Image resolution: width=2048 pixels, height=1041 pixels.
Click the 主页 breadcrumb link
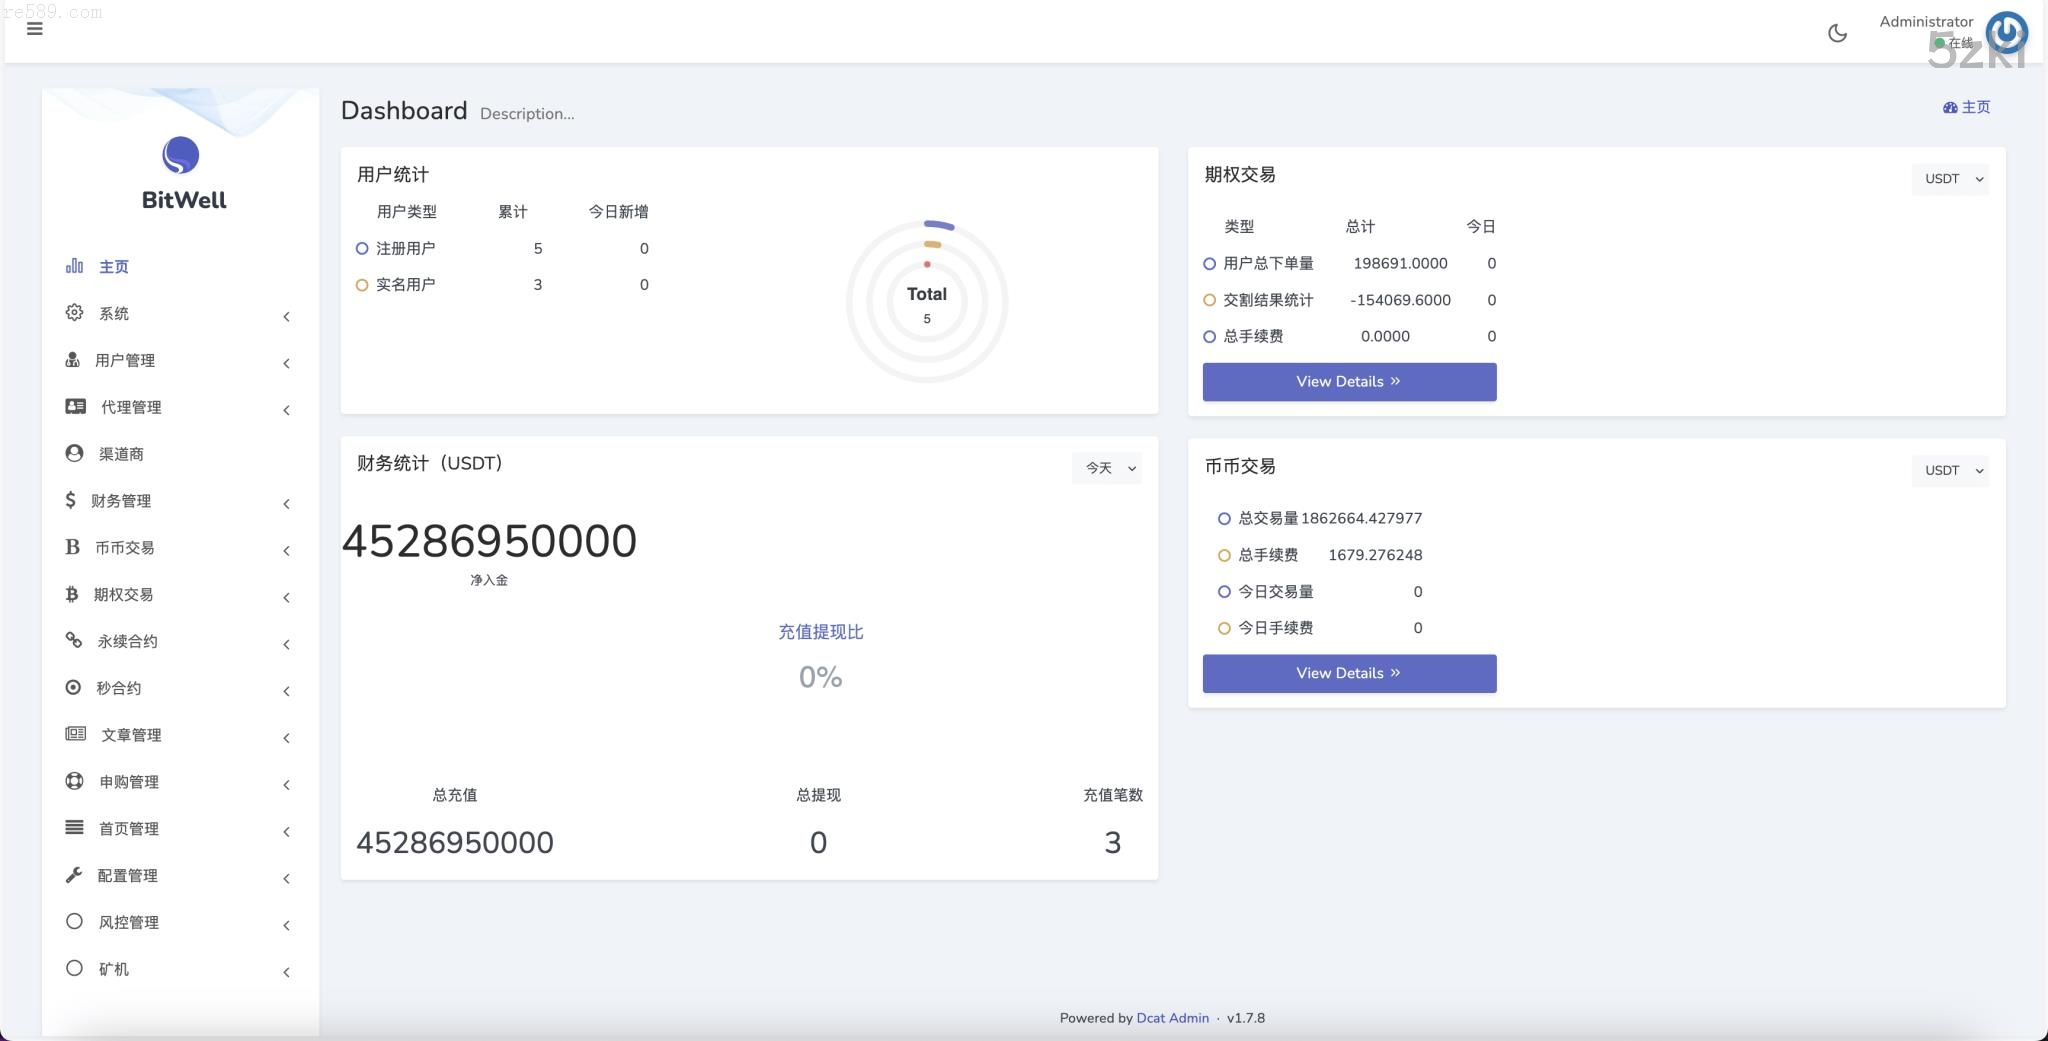click(x=1967, y=107)
